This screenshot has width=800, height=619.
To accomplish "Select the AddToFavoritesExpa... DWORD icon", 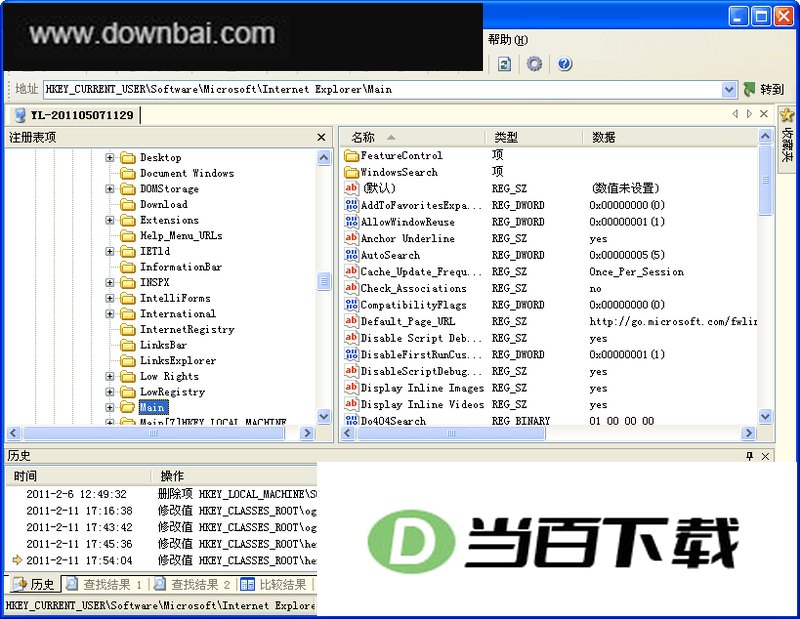I will coord(351,205).
